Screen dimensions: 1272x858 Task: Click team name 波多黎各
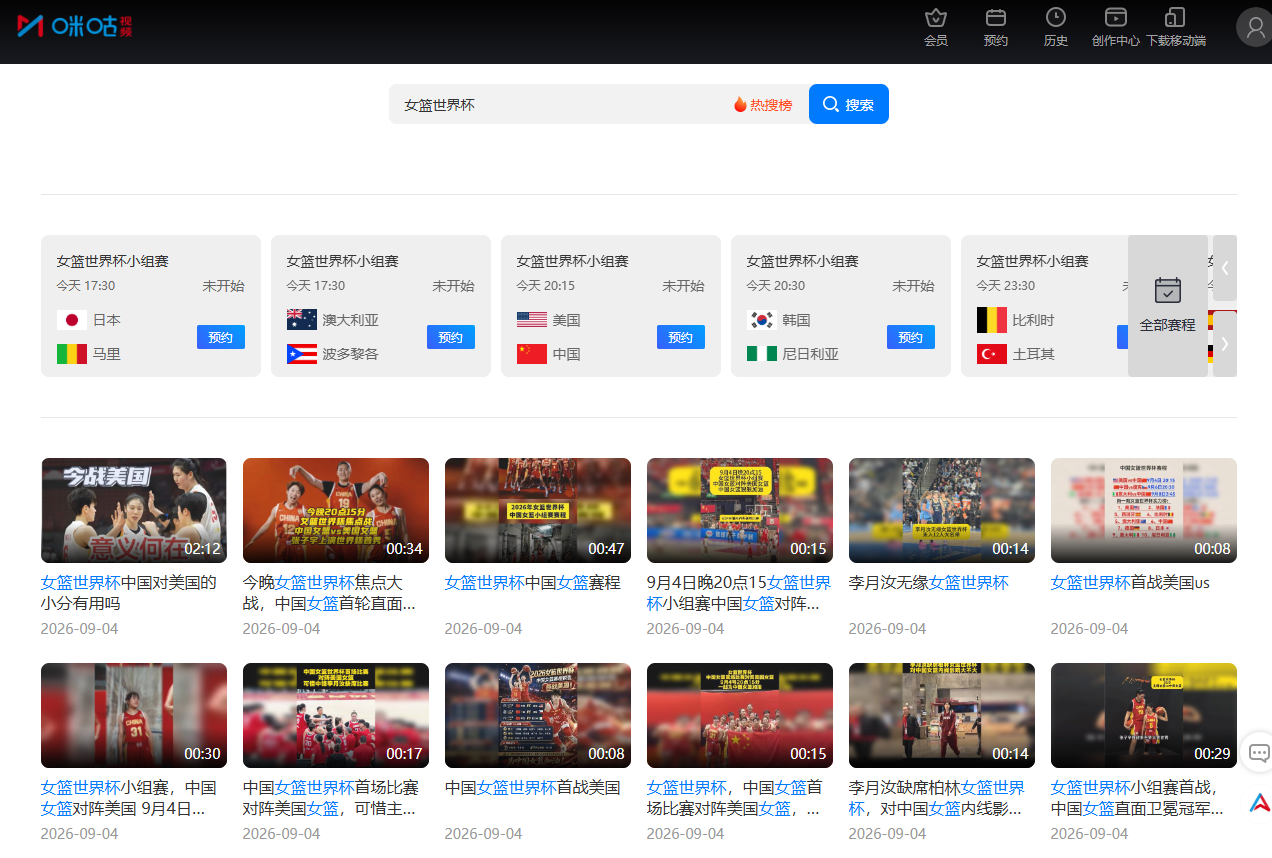click(x=351, y=354)
